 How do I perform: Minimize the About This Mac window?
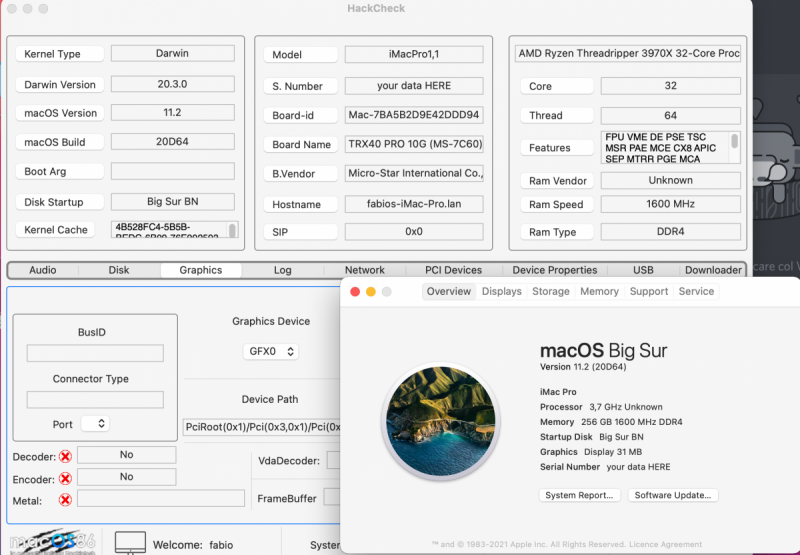(x=371, y=292)
